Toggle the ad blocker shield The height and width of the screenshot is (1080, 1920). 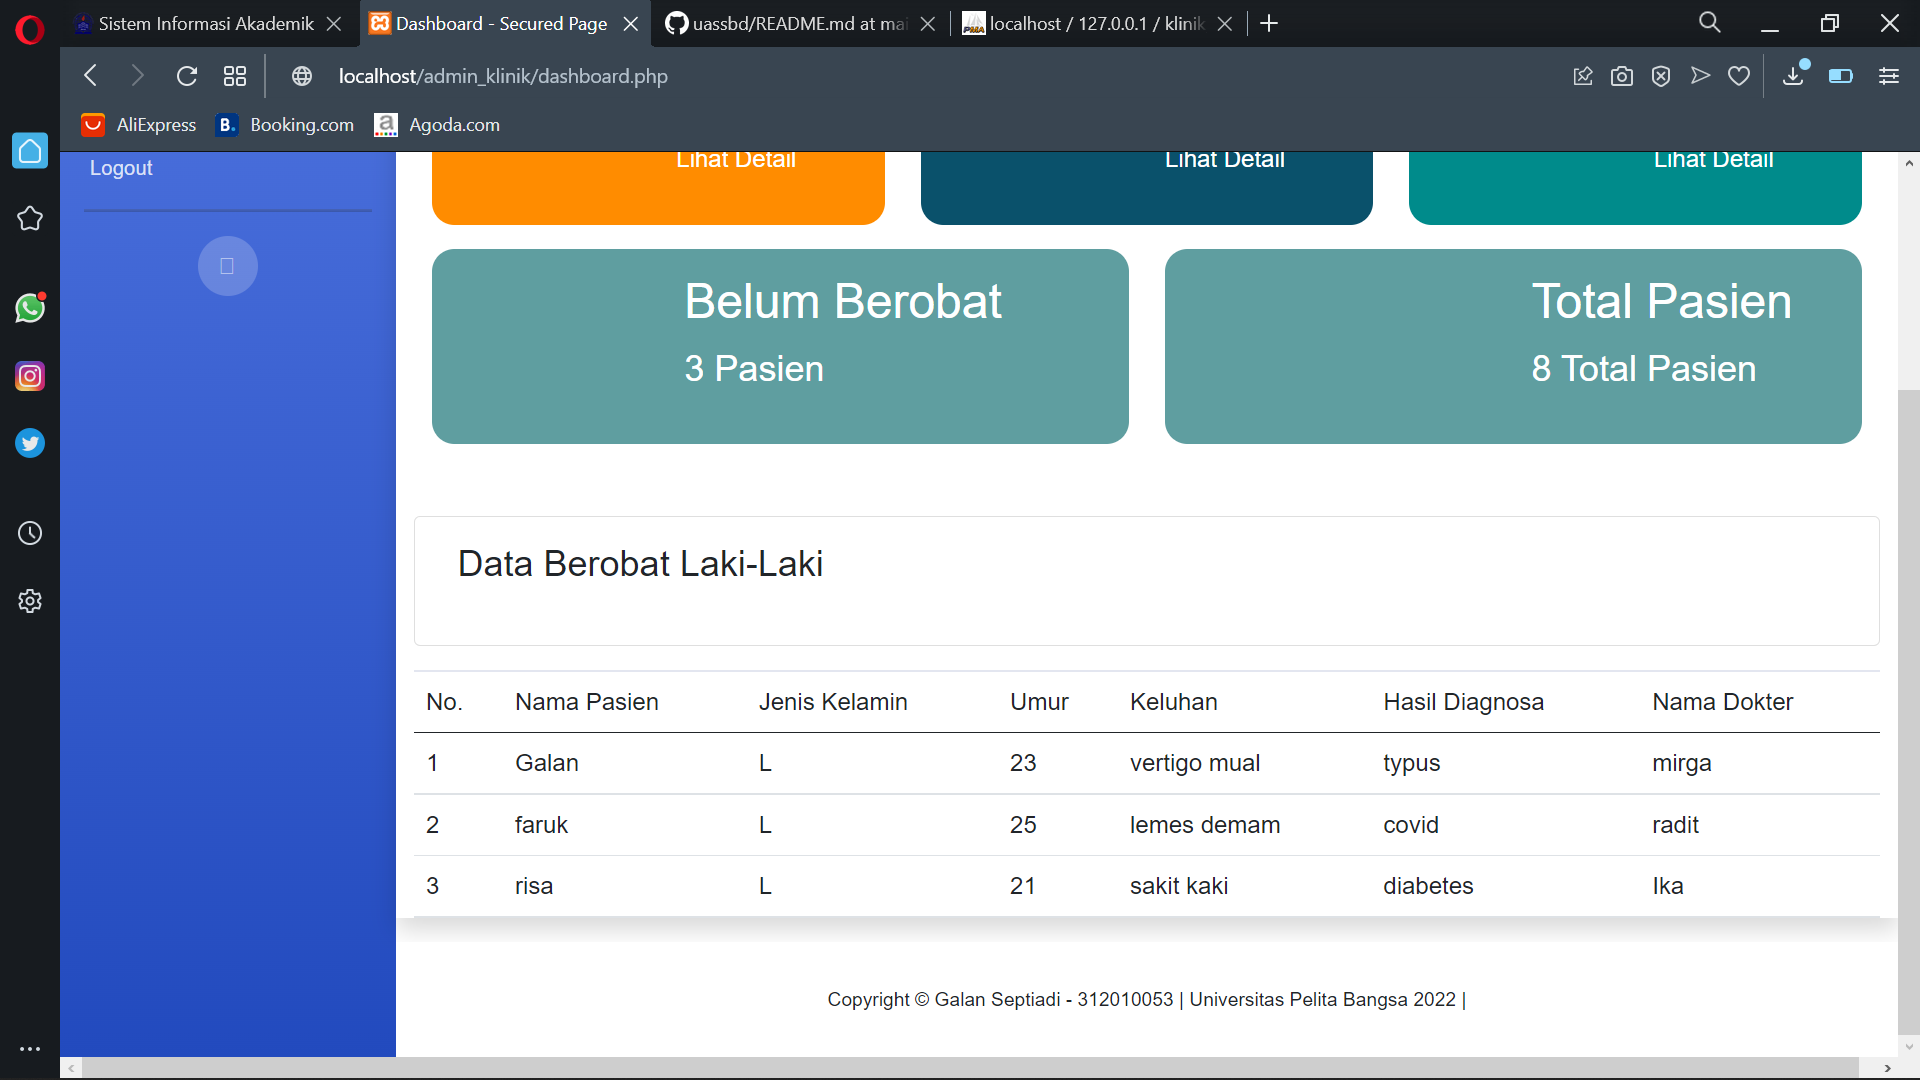pyautogui.click(x=1661, y=75)
